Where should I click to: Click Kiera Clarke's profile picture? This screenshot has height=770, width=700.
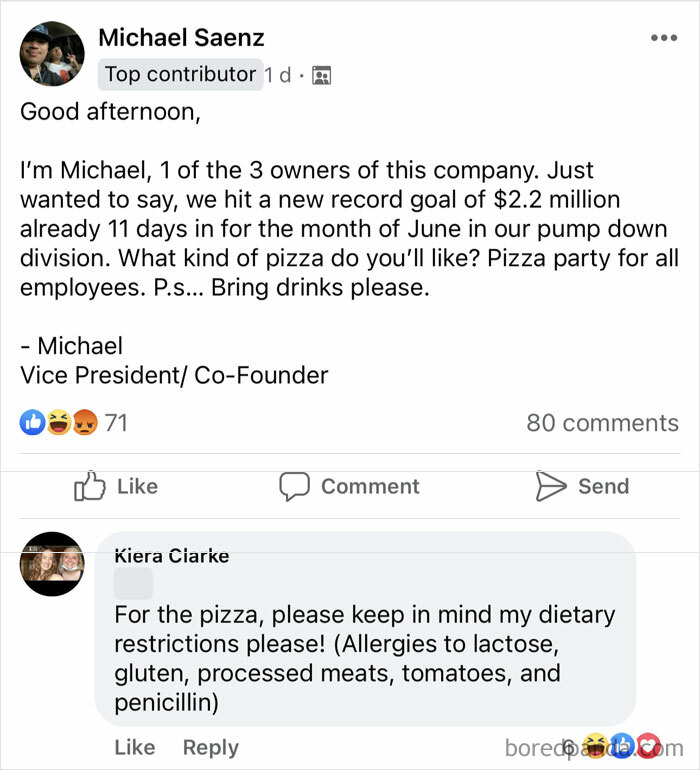tap(52, 564)
